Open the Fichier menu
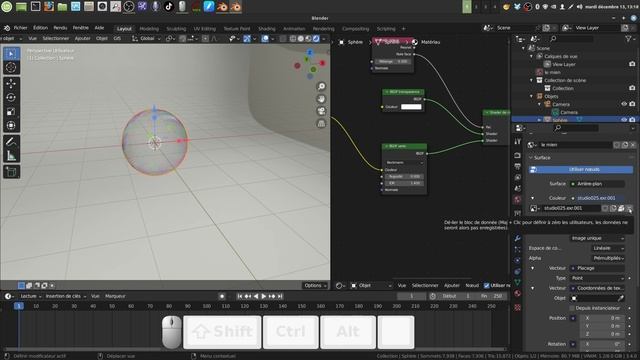This screenshot has width=640, height=360. [x=20, y=28]
